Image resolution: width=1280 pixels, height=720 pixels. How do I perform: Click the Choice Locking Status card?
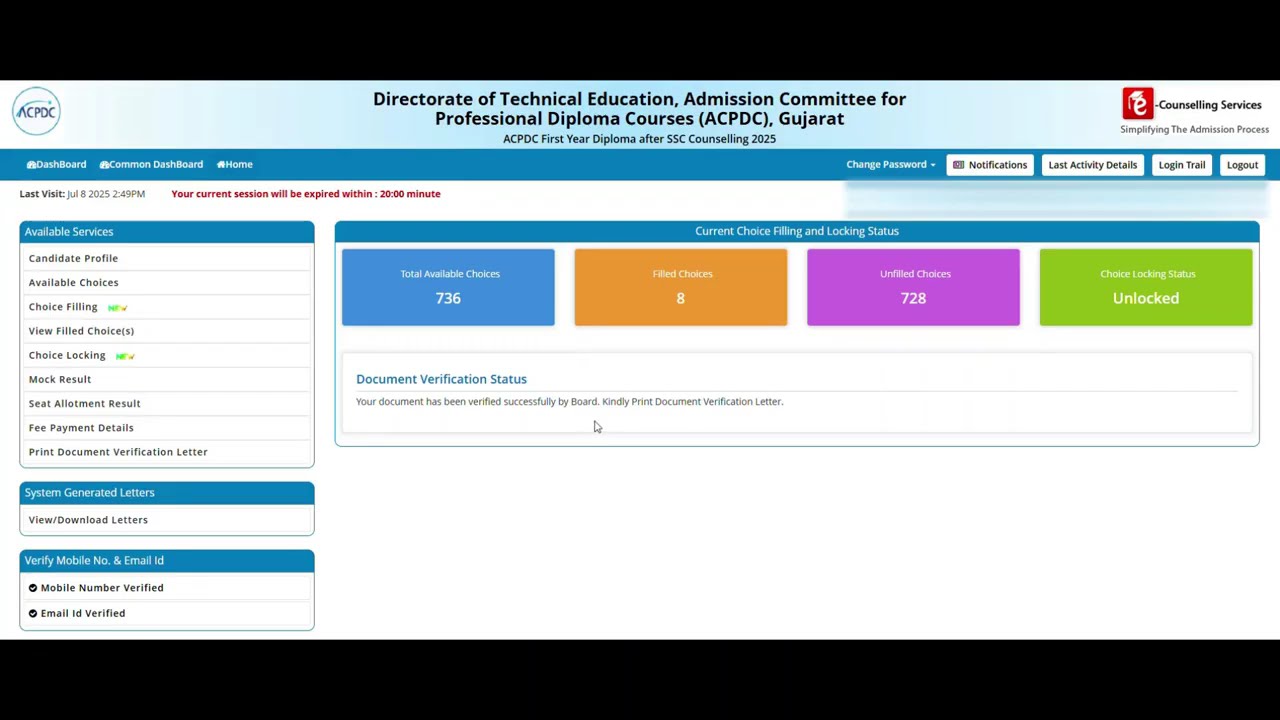point(1146,287)
